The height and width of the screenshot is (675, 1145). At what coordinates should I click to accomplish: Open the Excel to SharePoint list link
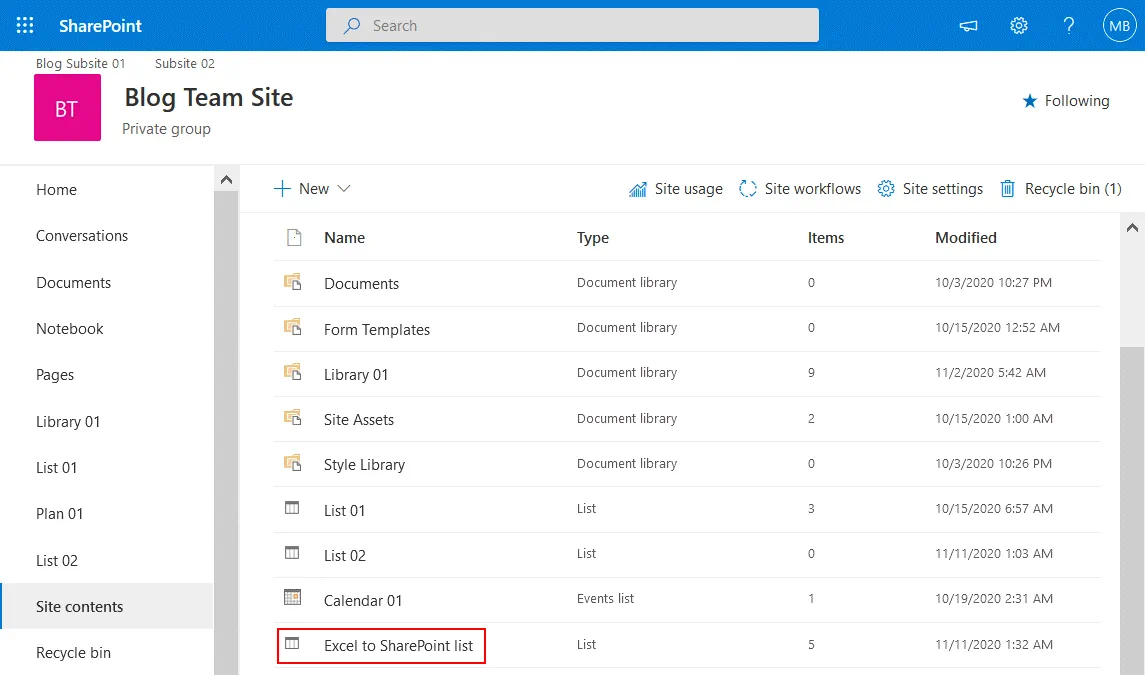pyautogui.click(x=398, y=646)
